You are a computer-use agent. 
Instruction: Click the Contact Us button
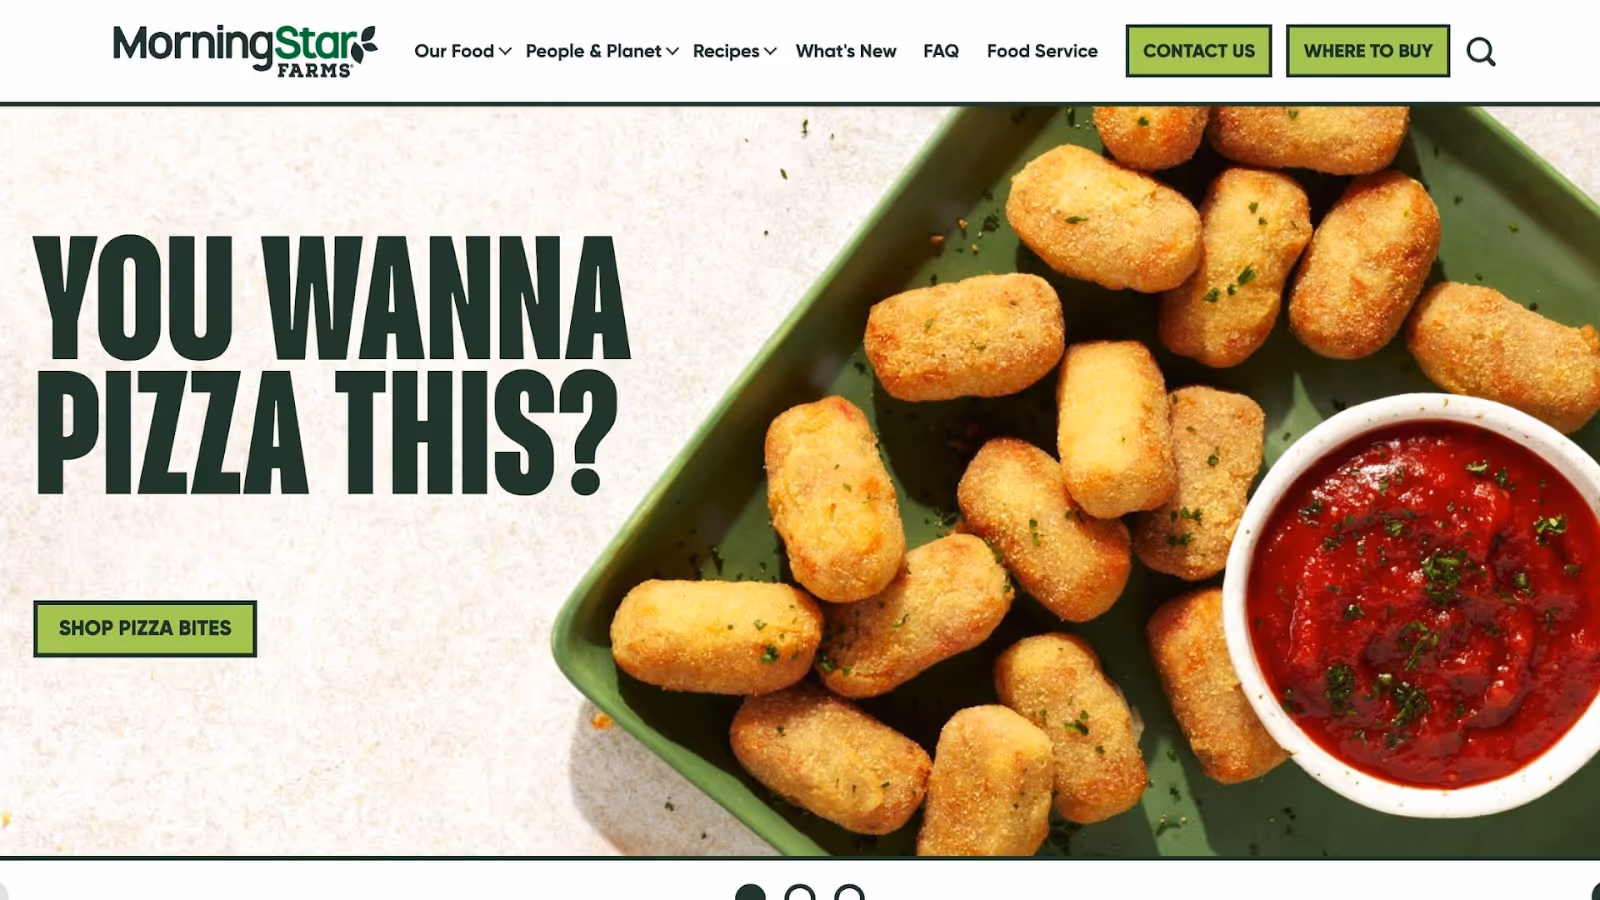(x=1199, y=51)
